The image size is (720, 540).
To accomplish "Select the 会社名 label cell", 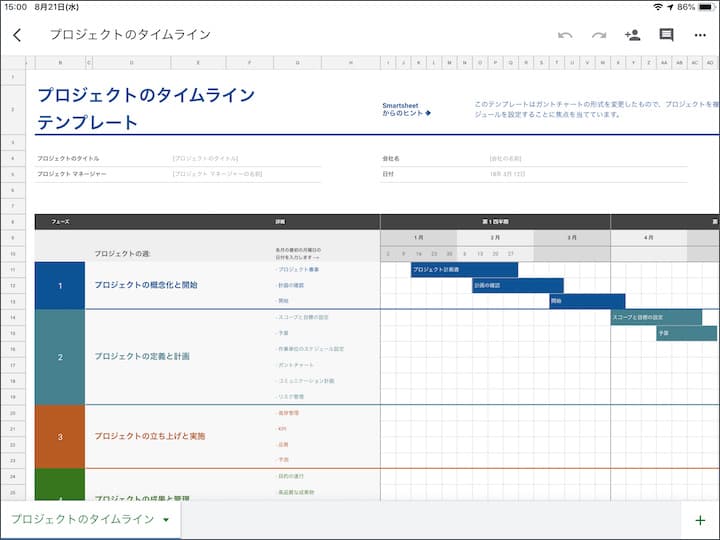I will [x=391, y=158].
